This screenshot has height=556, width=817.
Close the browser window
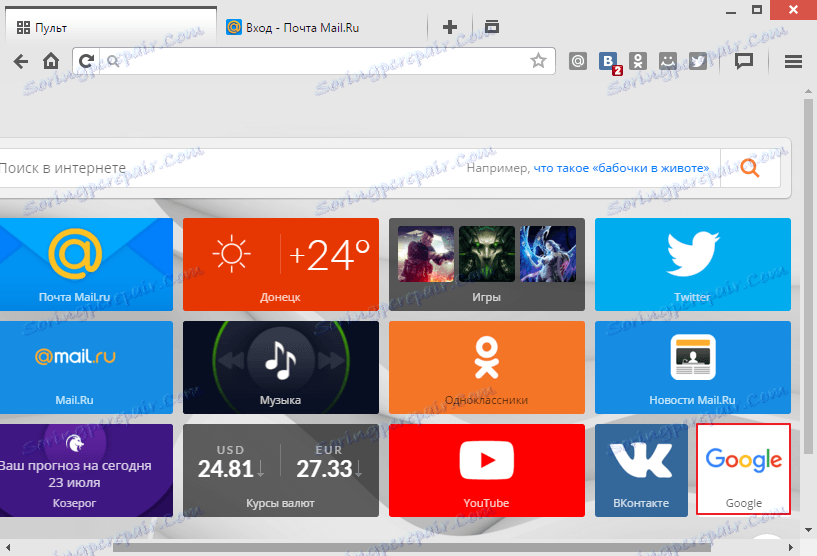(793, 9)
